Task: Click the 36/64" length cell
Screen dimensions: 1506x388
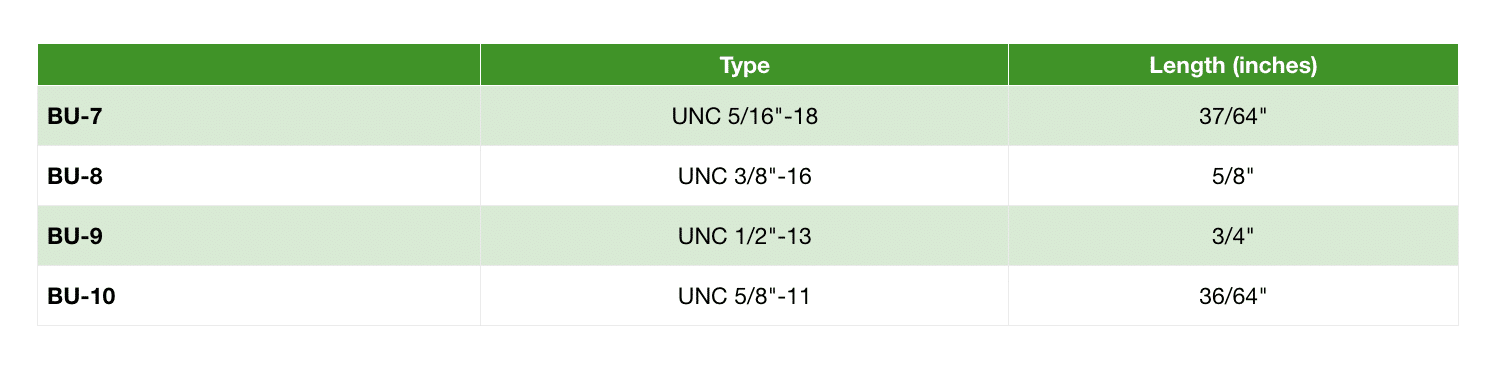Action: click(x=1233, y=296)
